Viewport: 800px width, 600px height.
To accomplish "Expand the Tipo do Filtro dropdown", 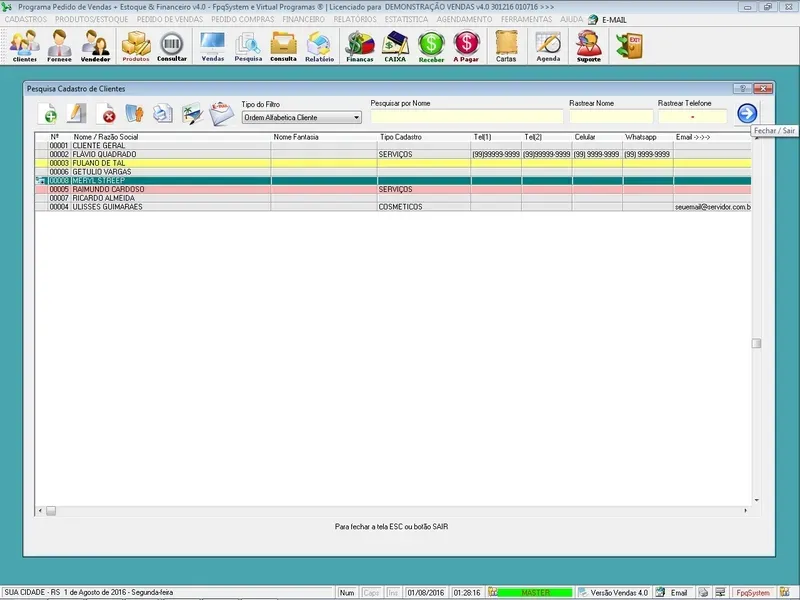I will click(355, 117).
